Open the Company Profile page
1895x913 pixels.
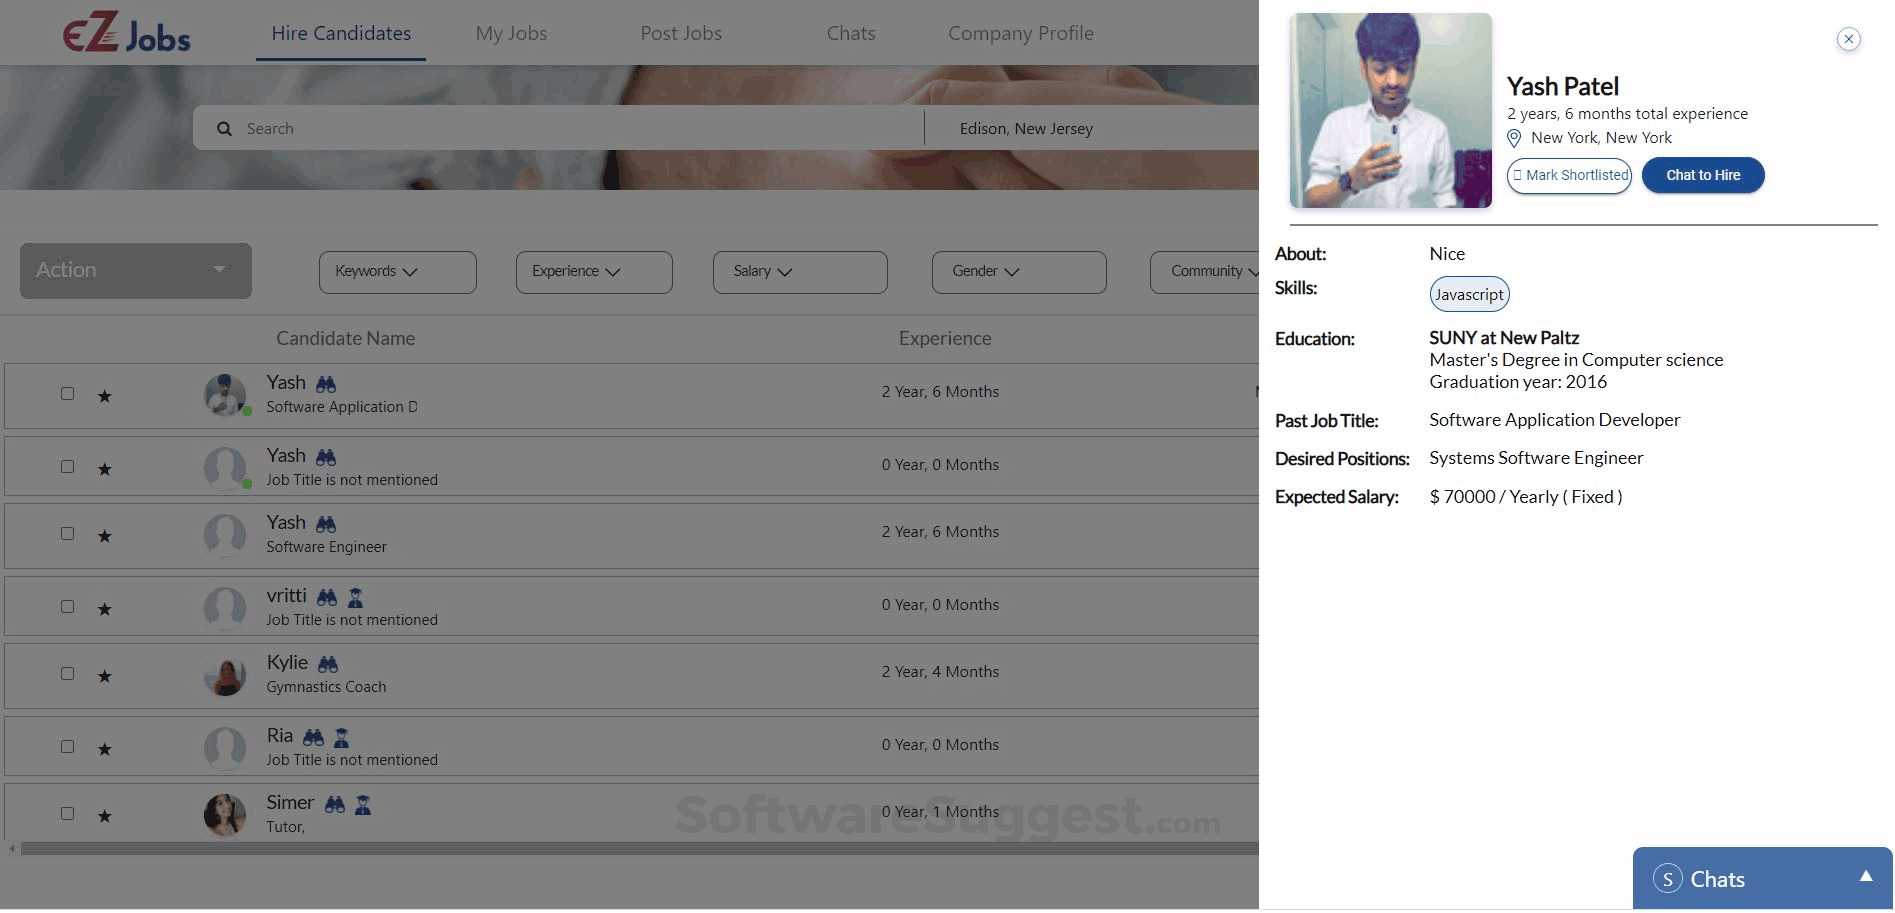(1020, 32)
